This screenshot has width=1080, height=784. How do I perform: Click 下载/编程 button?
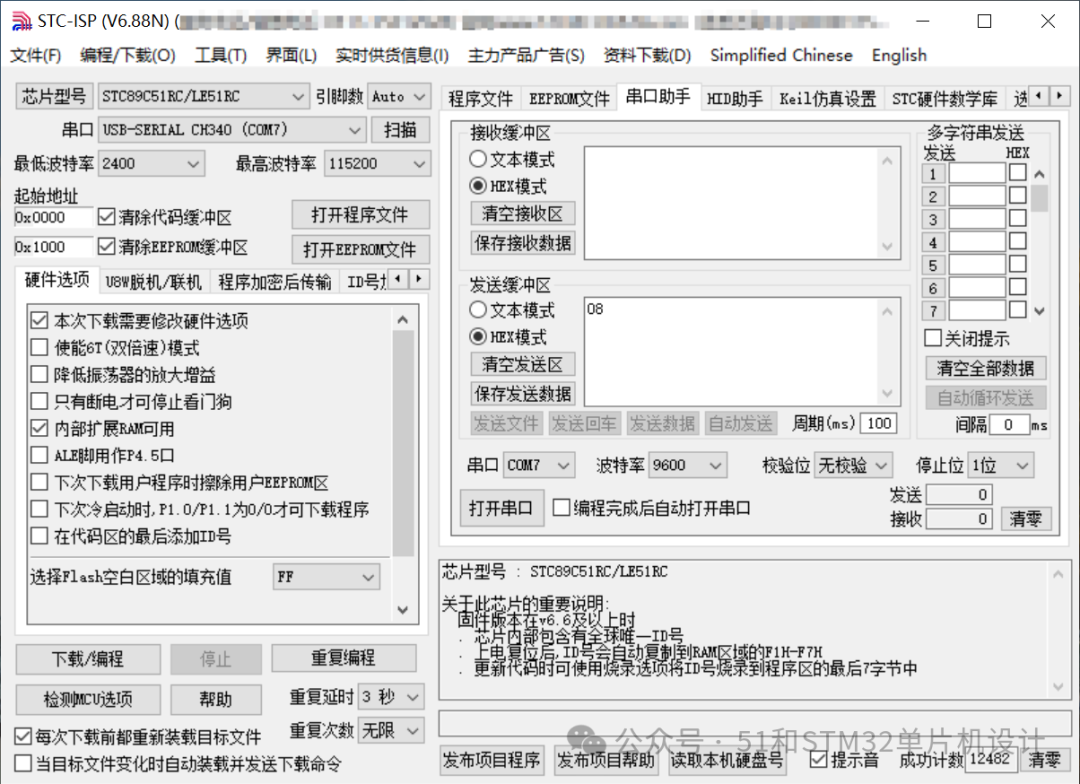coord(87,659)
